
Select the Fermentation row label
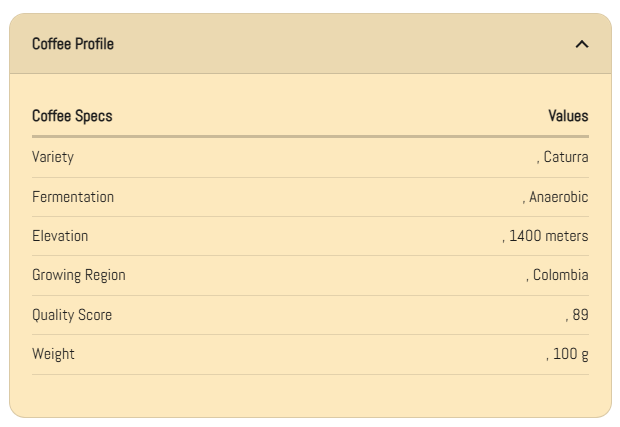tap(73, 197)
